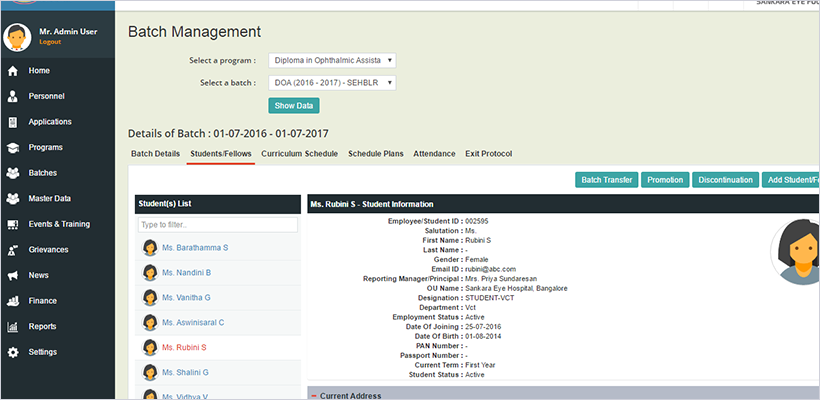This screenshot has height=400, width=820.
Task: Select student Ms. Nandini B
Action: click(x=185, y=272)
